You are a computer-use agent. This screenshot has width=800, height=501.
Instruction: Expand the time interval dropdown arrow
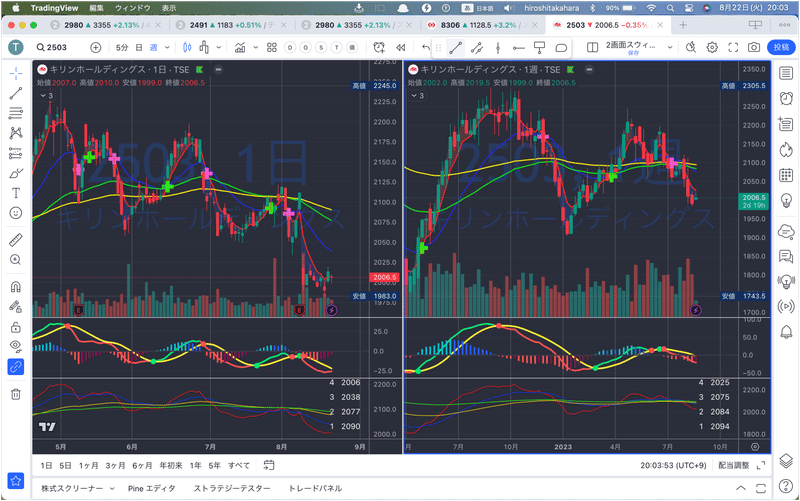167,47
